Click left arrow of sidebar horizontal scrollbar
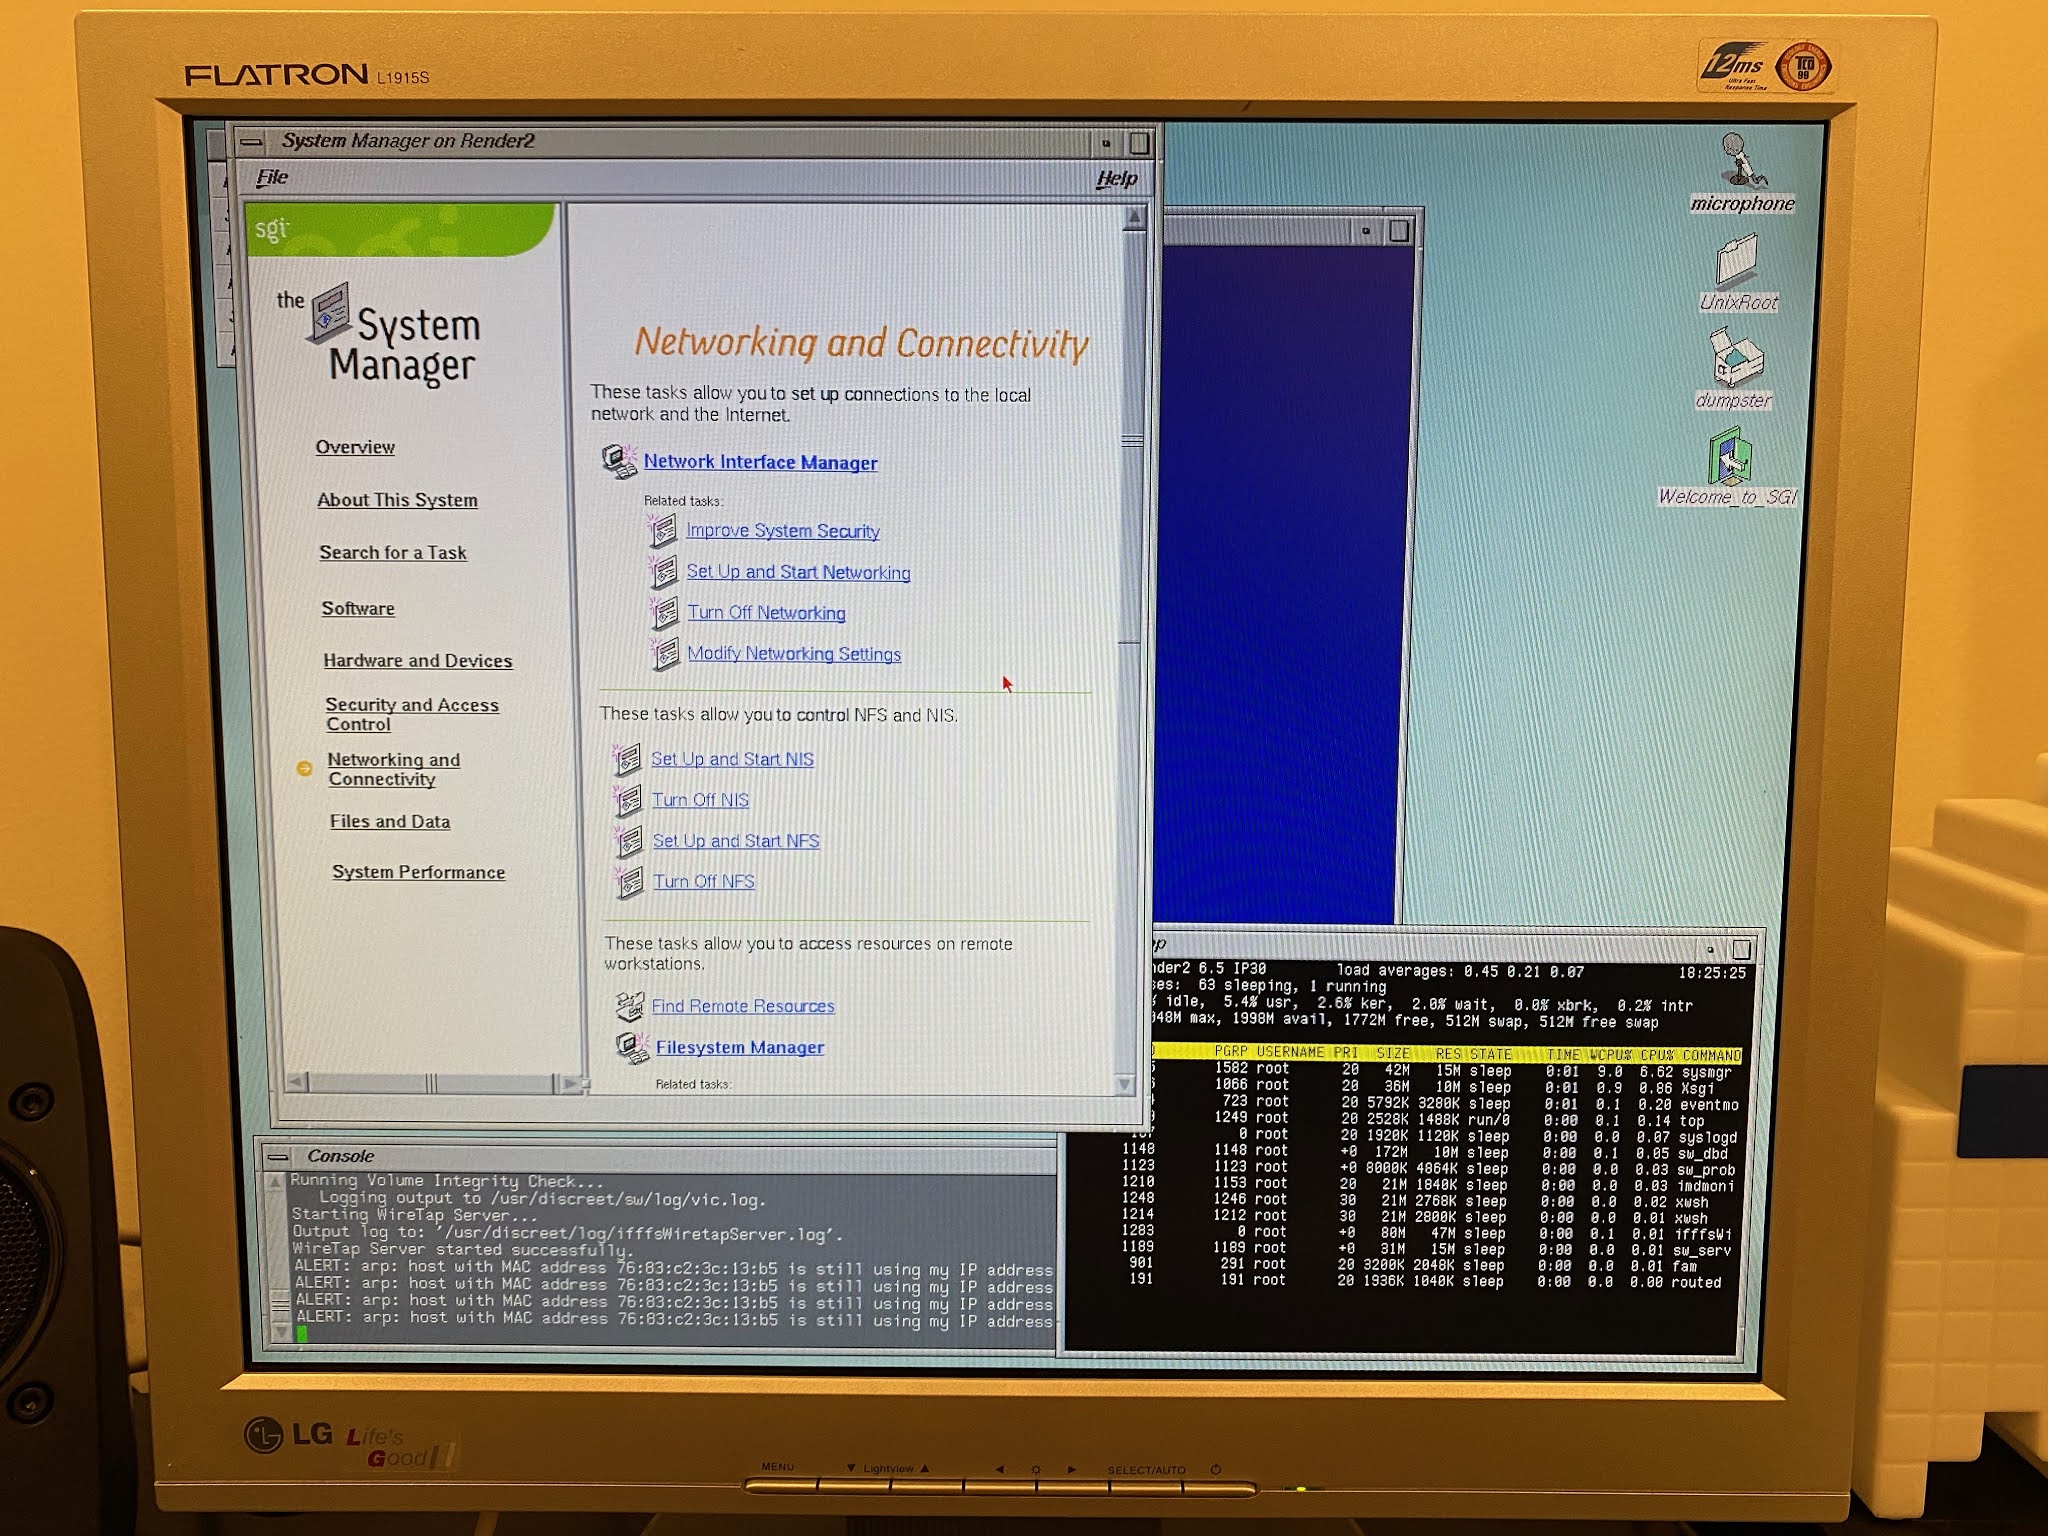The image size is (2048, 1536). 295,1082
